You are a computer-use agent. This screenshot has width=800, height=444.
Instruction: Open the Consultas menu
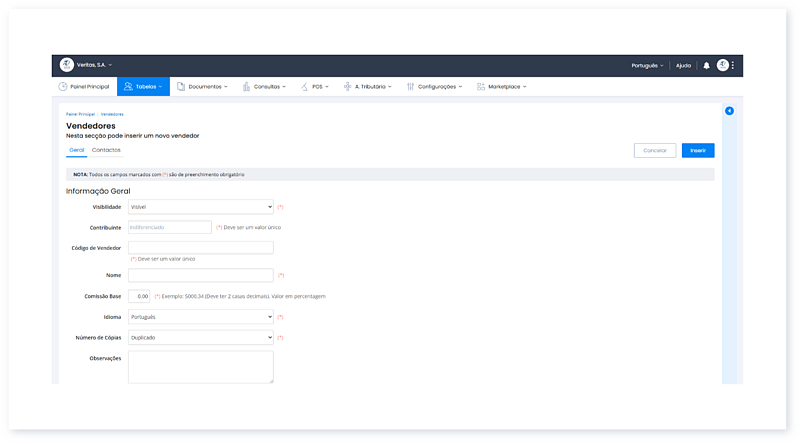coord(264,87)
